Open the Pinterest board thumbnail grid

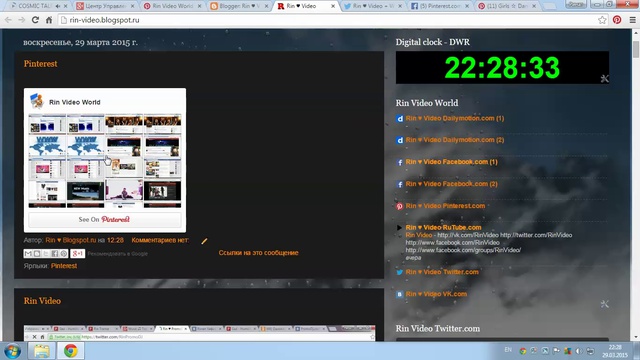tap(105, 162)
